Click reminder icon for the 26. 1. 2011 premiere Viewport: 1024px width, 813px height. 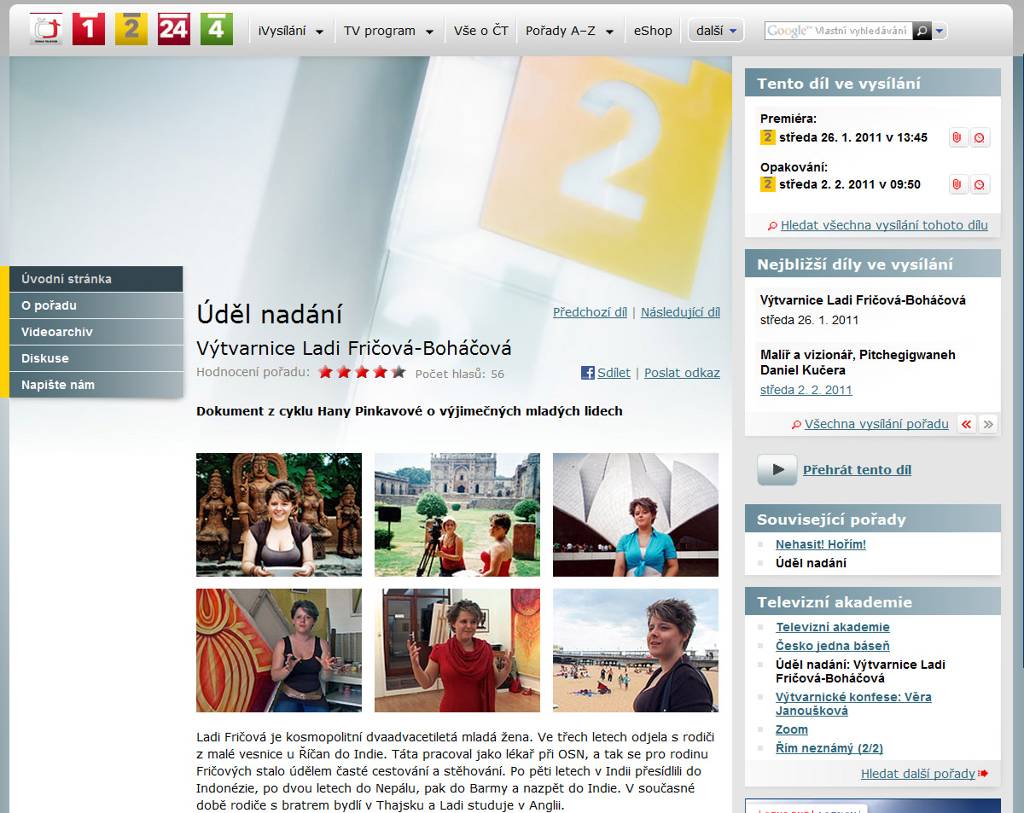(957, 138)
